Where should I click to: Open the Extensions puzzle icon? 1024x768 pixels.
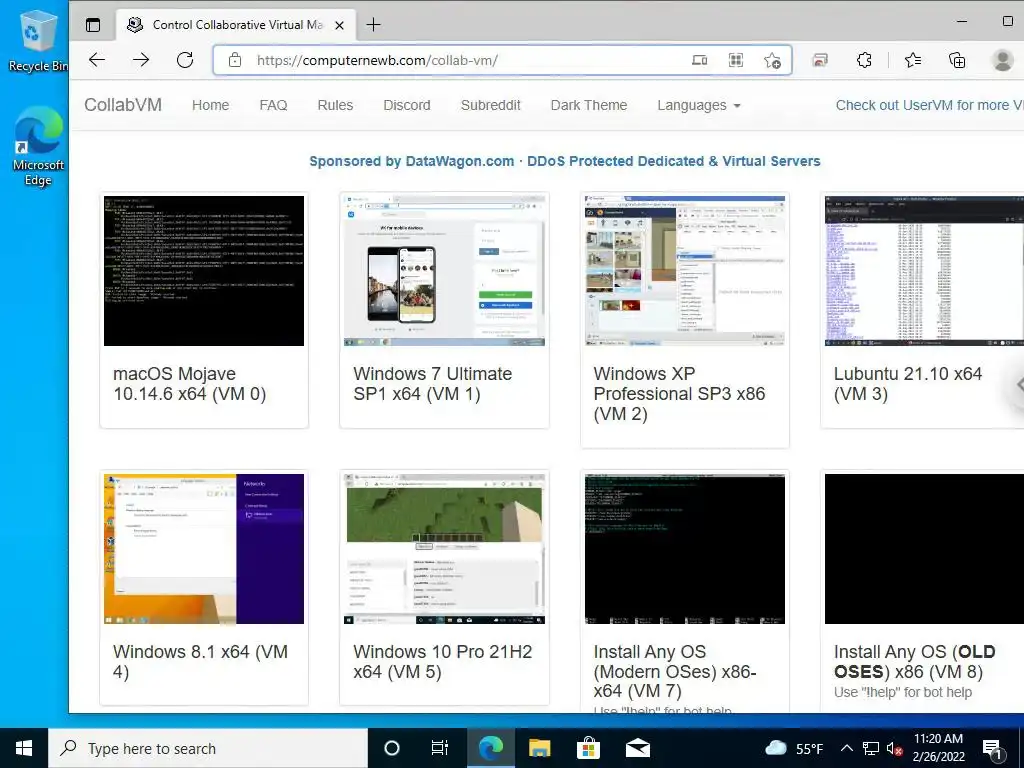(864, 60)
